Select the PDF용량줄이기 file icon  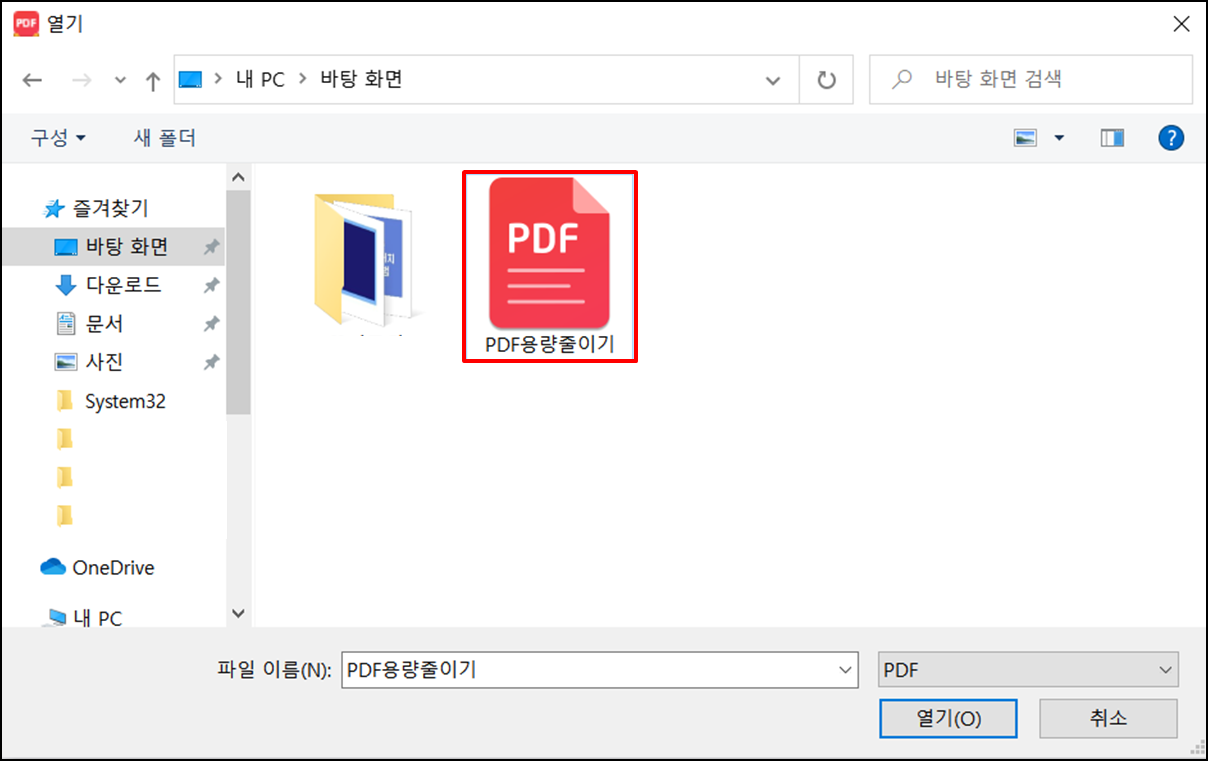pyautogui.click(x=549, y=255)
